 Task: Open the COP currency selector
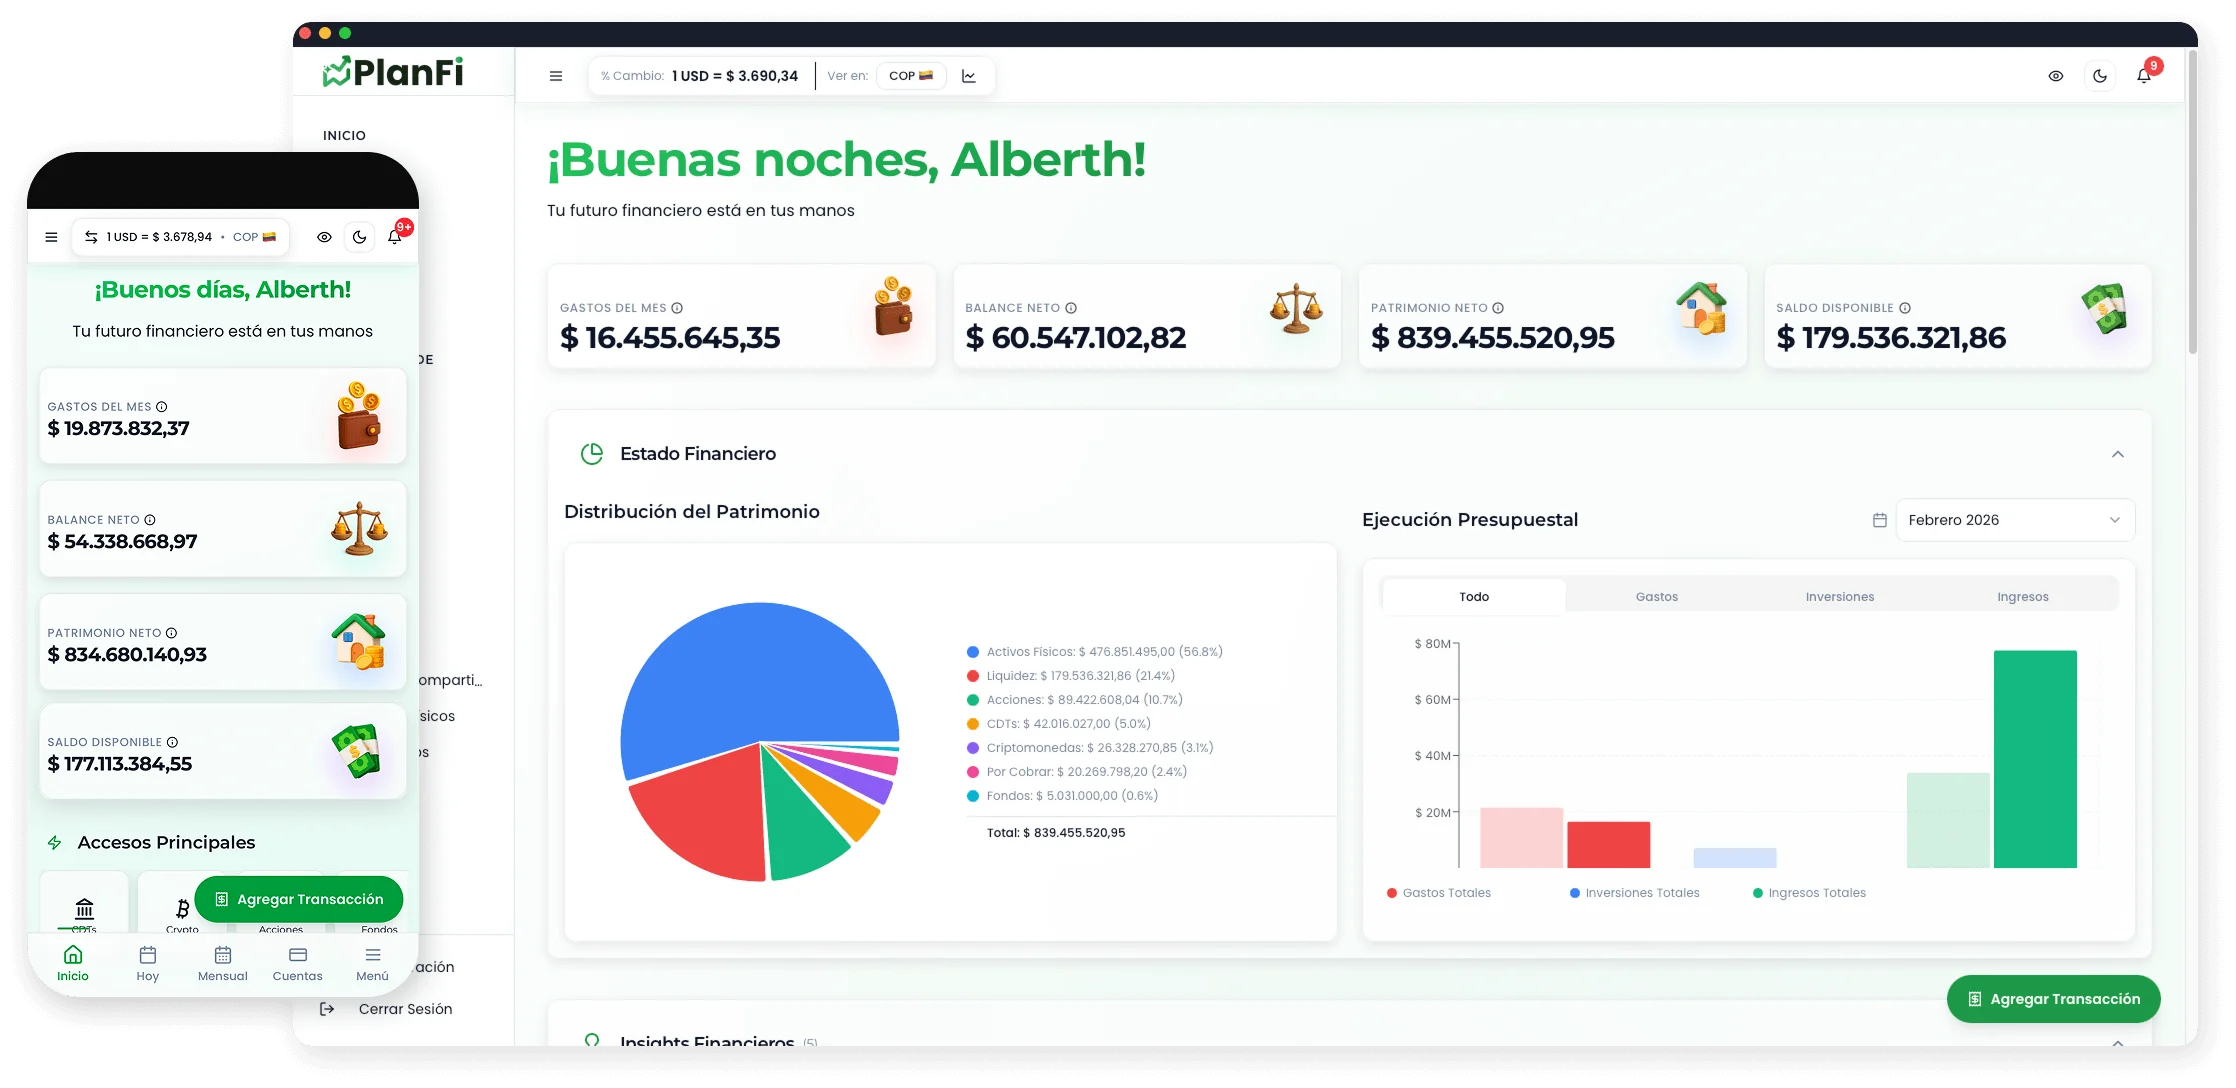[910, 76]
